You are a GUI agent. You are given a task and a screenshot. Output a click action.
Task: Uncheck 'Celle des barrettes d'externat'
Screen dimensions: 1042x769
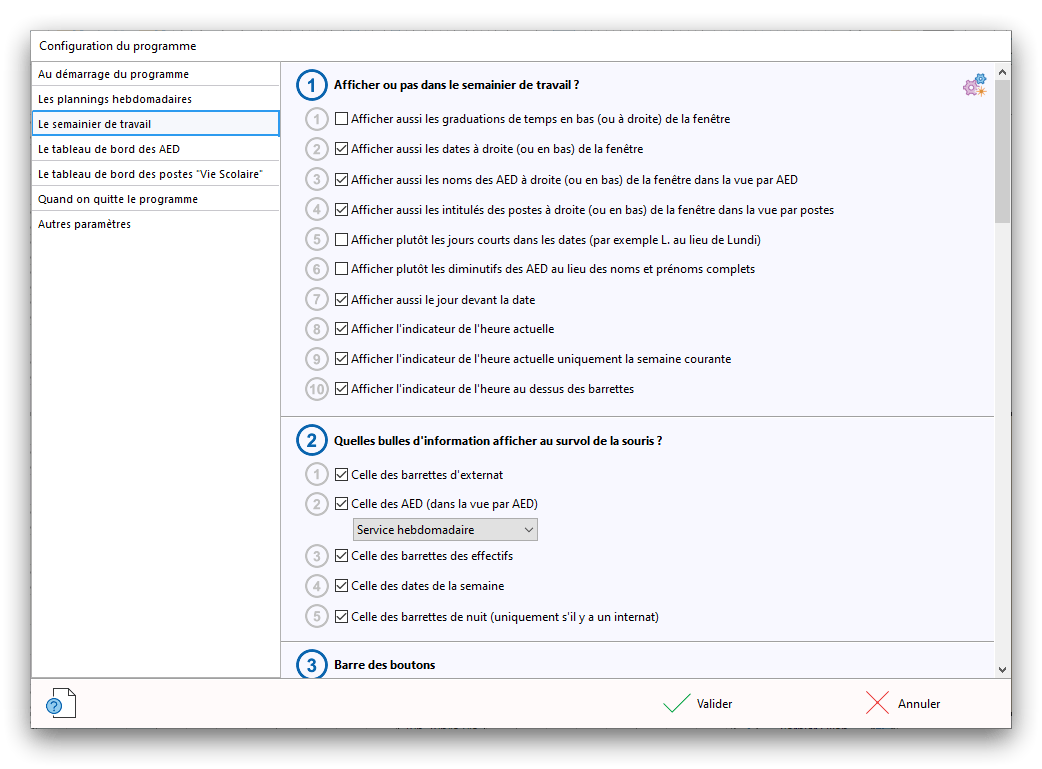point(342,475)
